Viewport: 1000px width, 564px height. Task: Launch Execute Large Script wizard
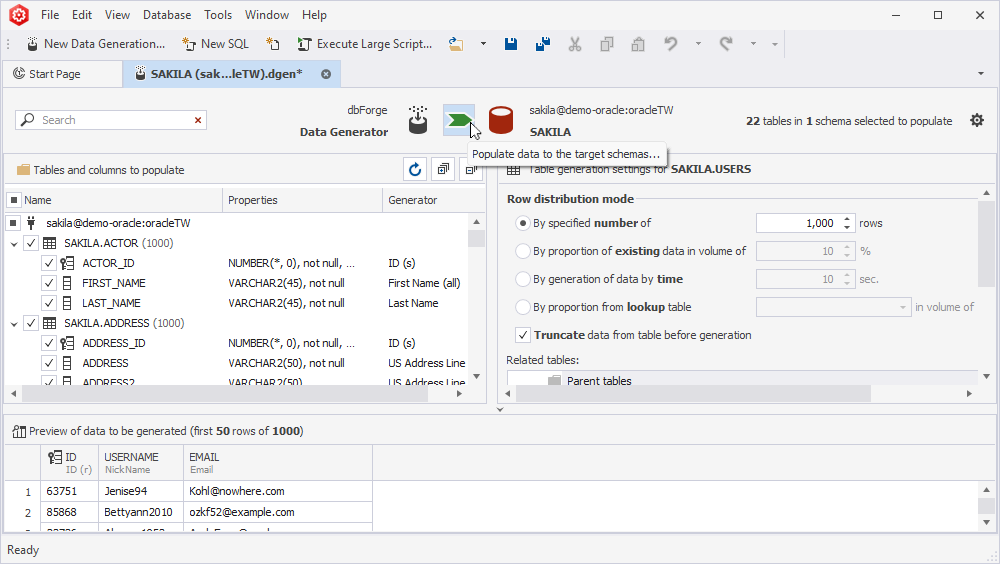[x=365, y=44]
